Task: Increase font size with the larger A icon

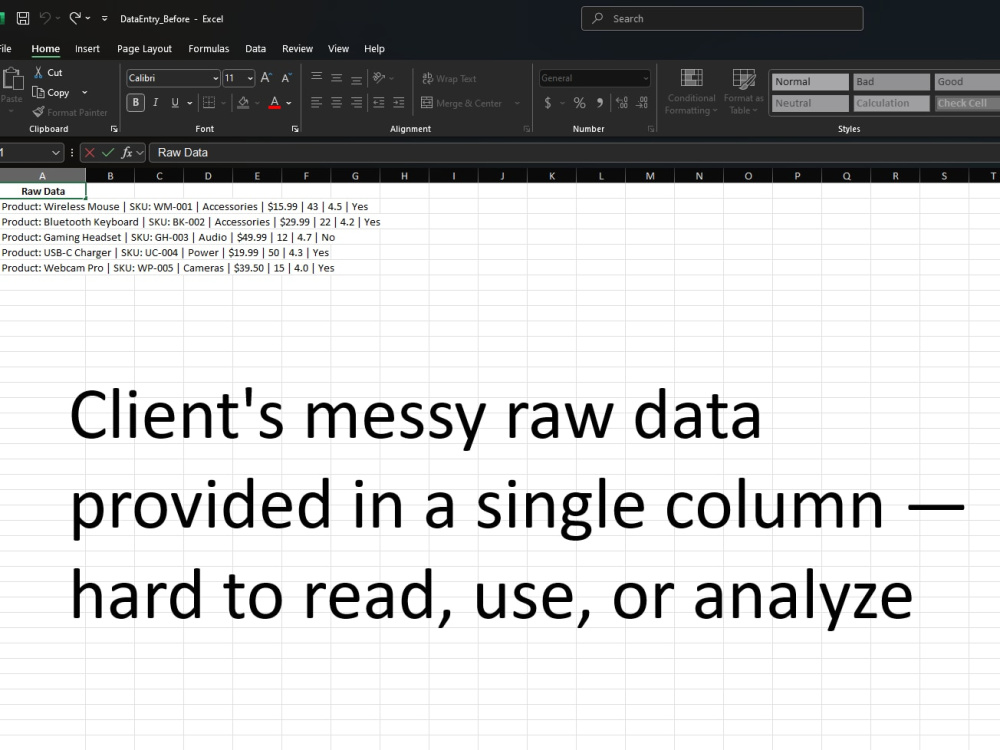Action: click(x=266, y=78)
